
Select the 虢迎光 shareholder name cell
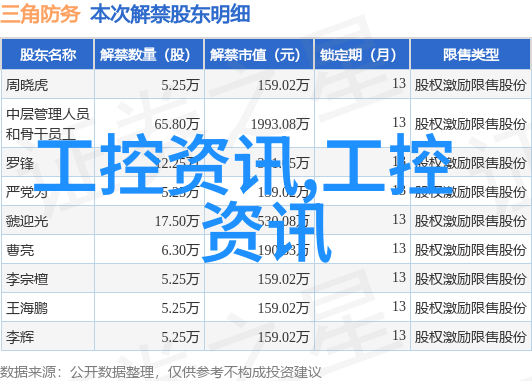click(27, 221)
